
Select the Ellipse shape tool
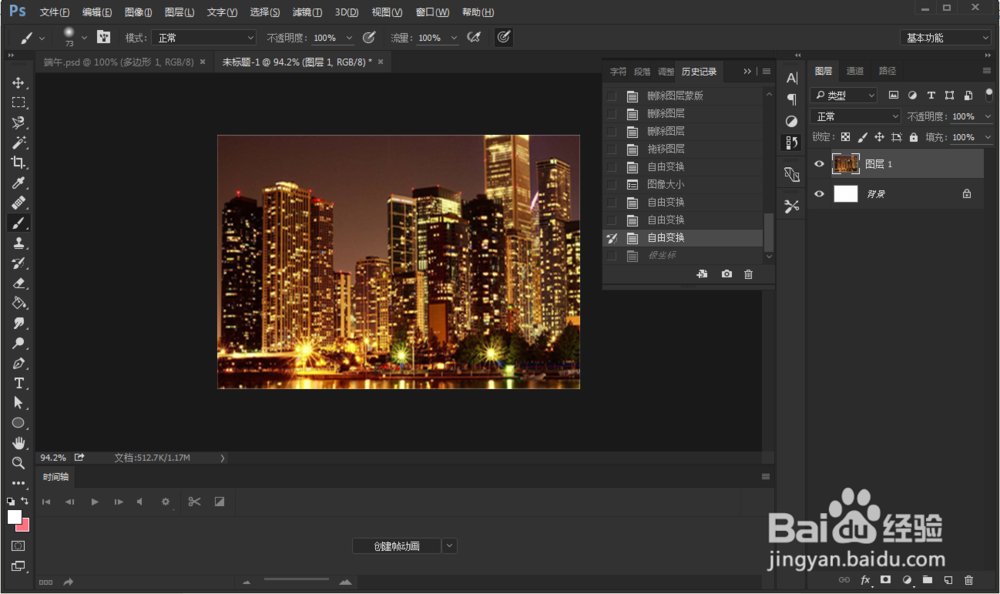point(18,423)
